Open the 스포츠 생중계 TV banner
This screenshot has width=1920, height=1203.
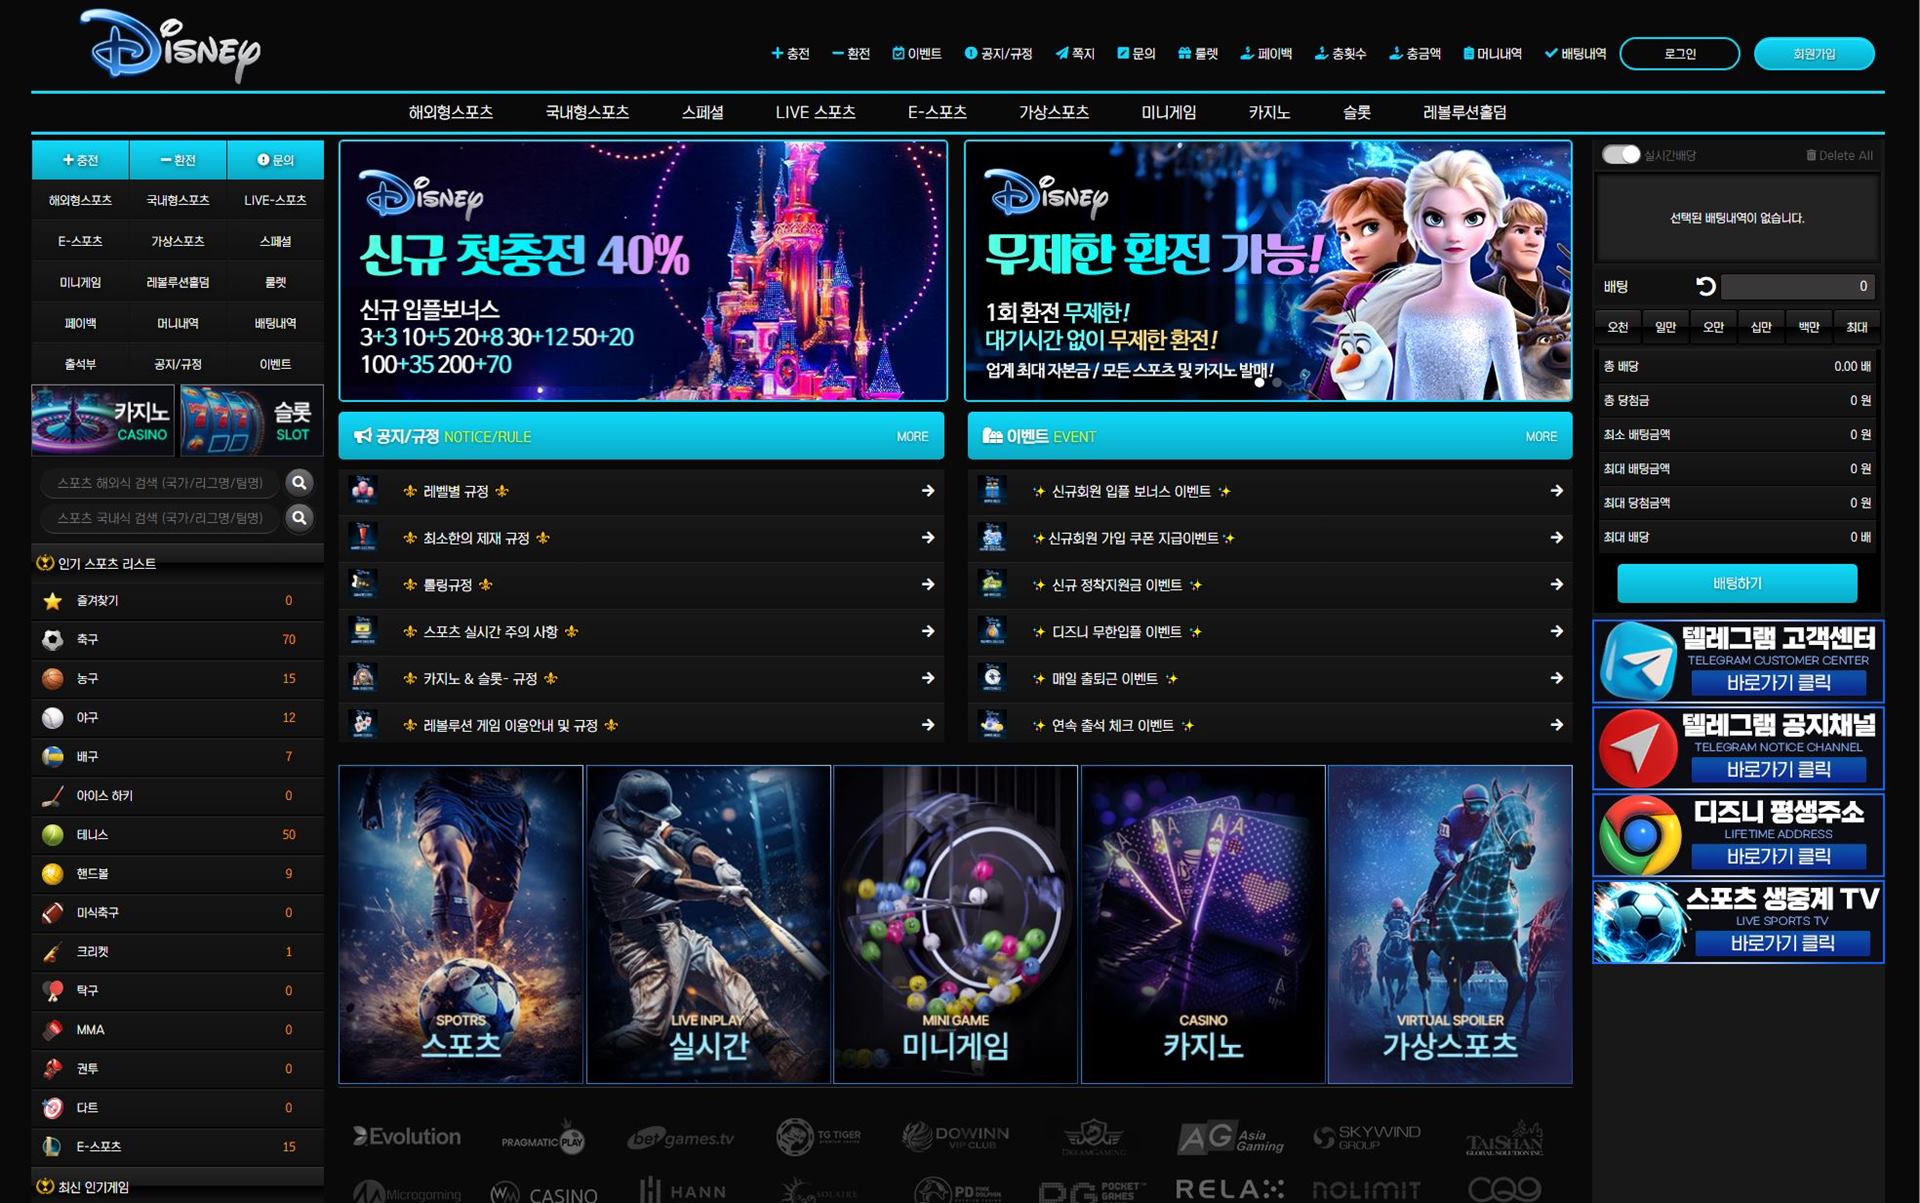(x=1738, y=922)
